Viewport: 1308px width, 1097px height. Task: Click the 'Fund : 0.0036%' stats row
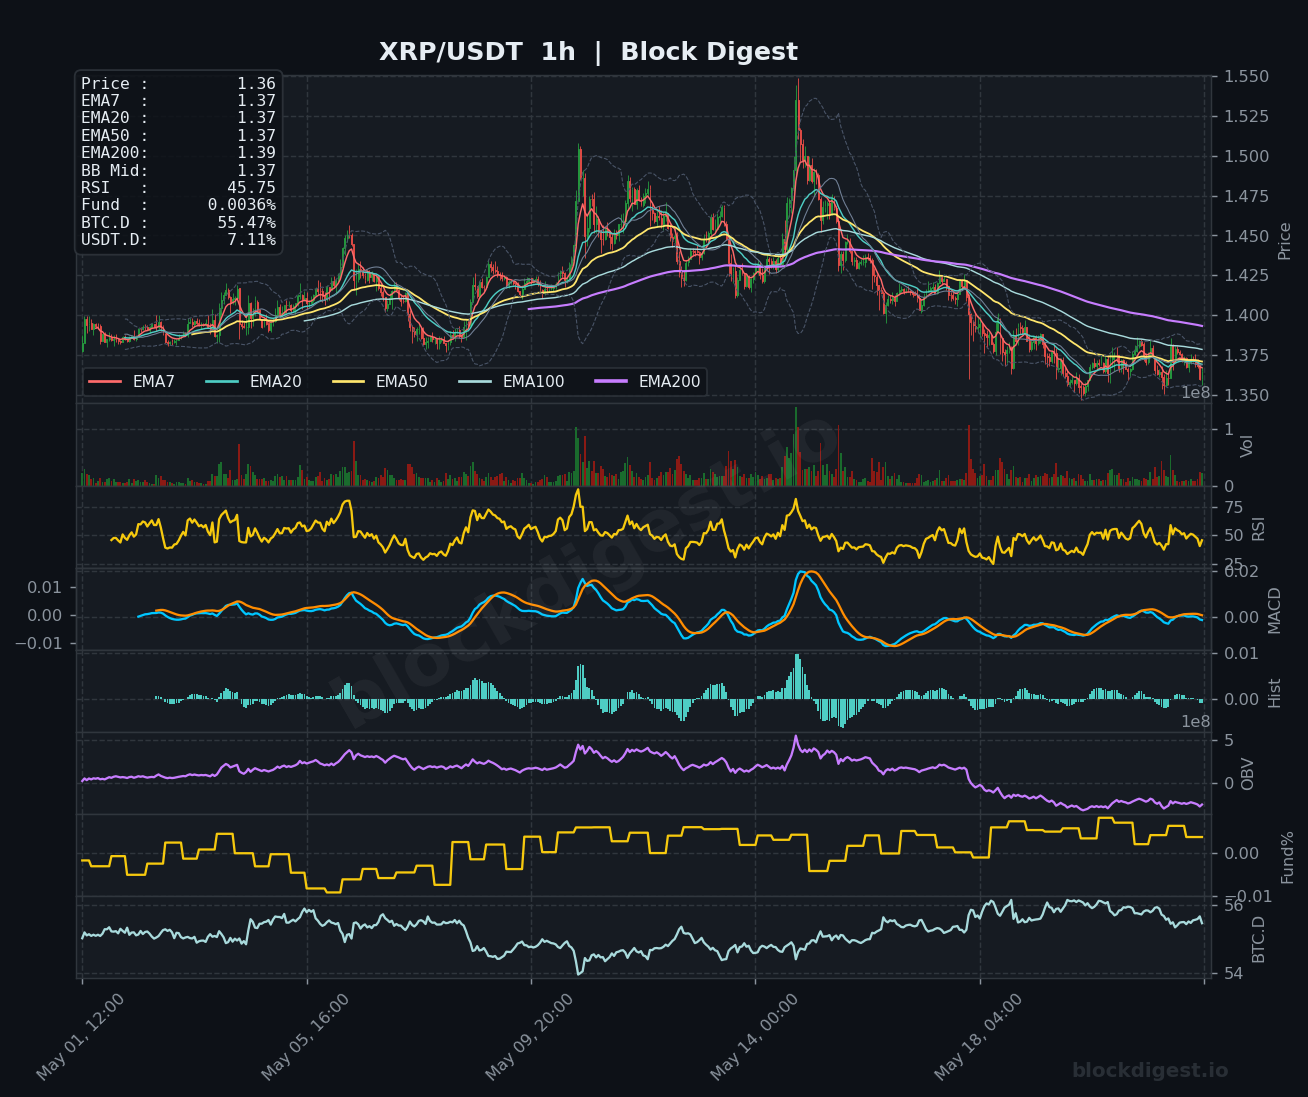[x=178, y=205]
